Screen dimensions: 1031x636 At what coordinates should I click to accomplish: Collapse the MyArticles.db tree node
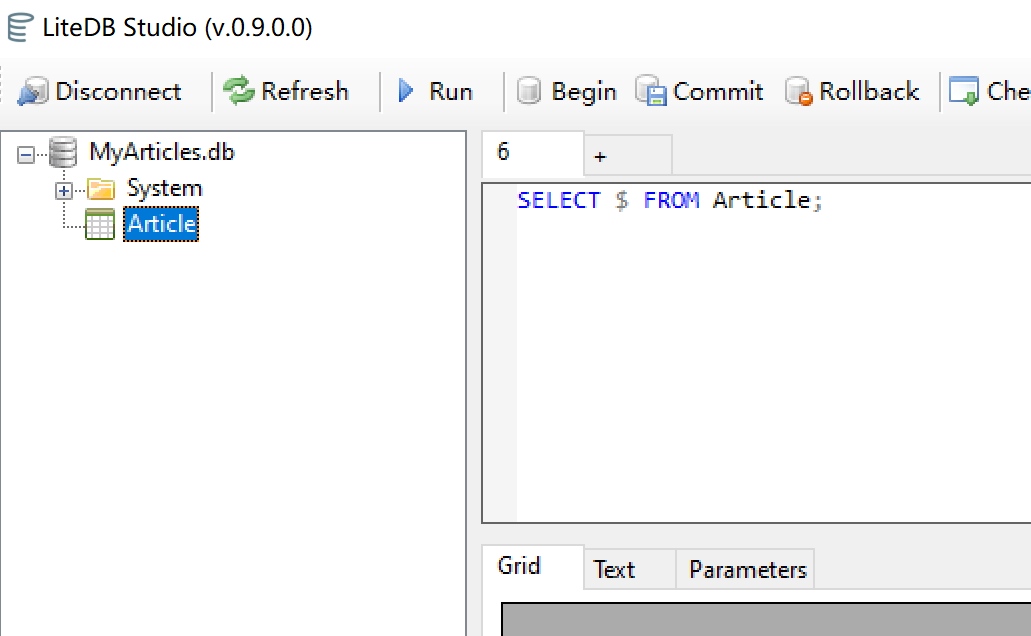[x=26, y=155]
